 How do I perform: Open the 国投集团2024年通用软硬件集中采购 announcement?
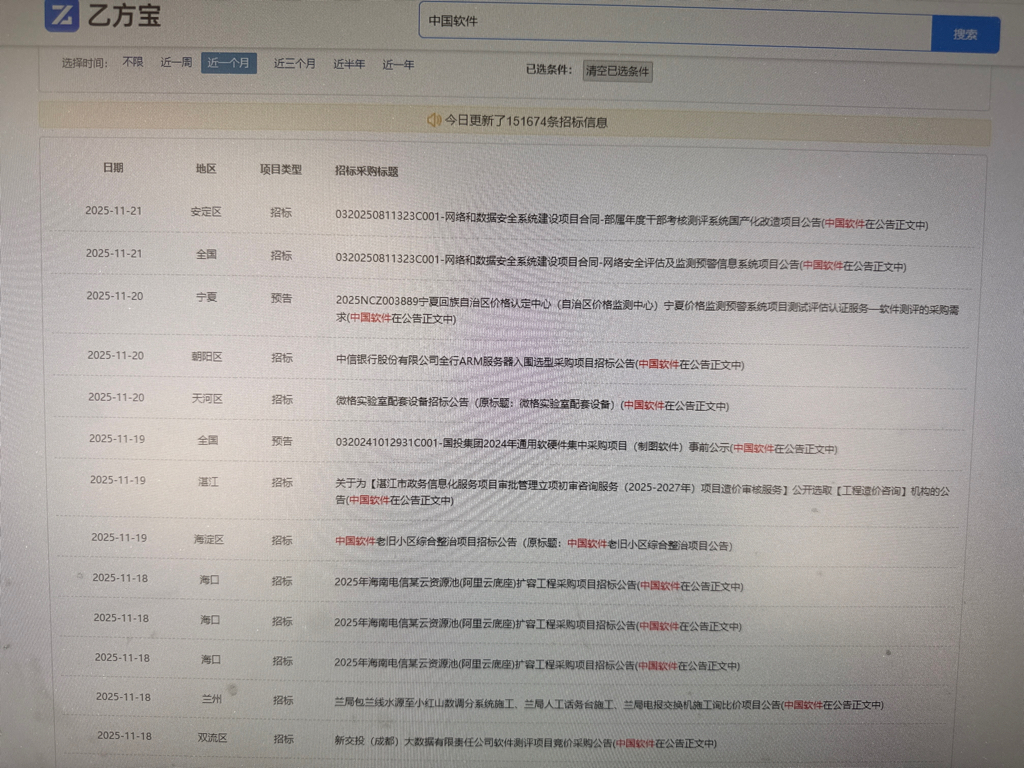coord(586,445)
